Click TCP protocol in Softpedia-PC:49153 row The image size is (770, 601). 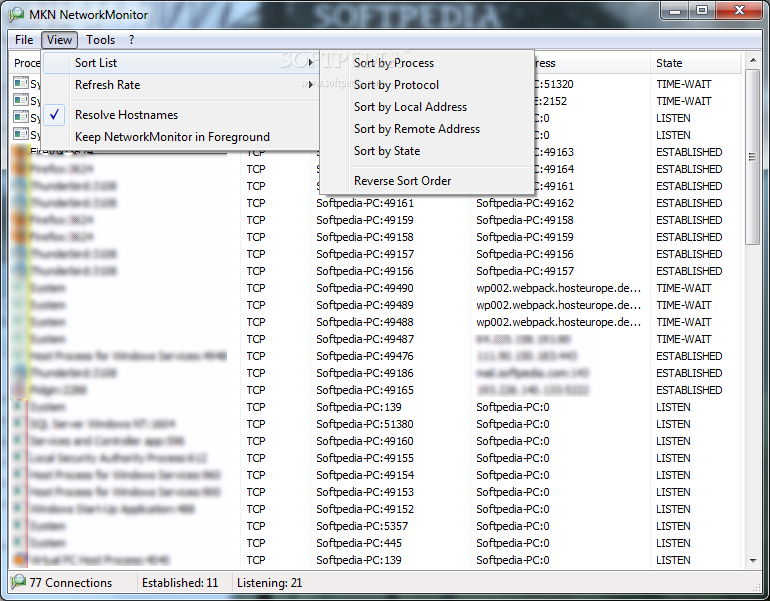[256, 492]
